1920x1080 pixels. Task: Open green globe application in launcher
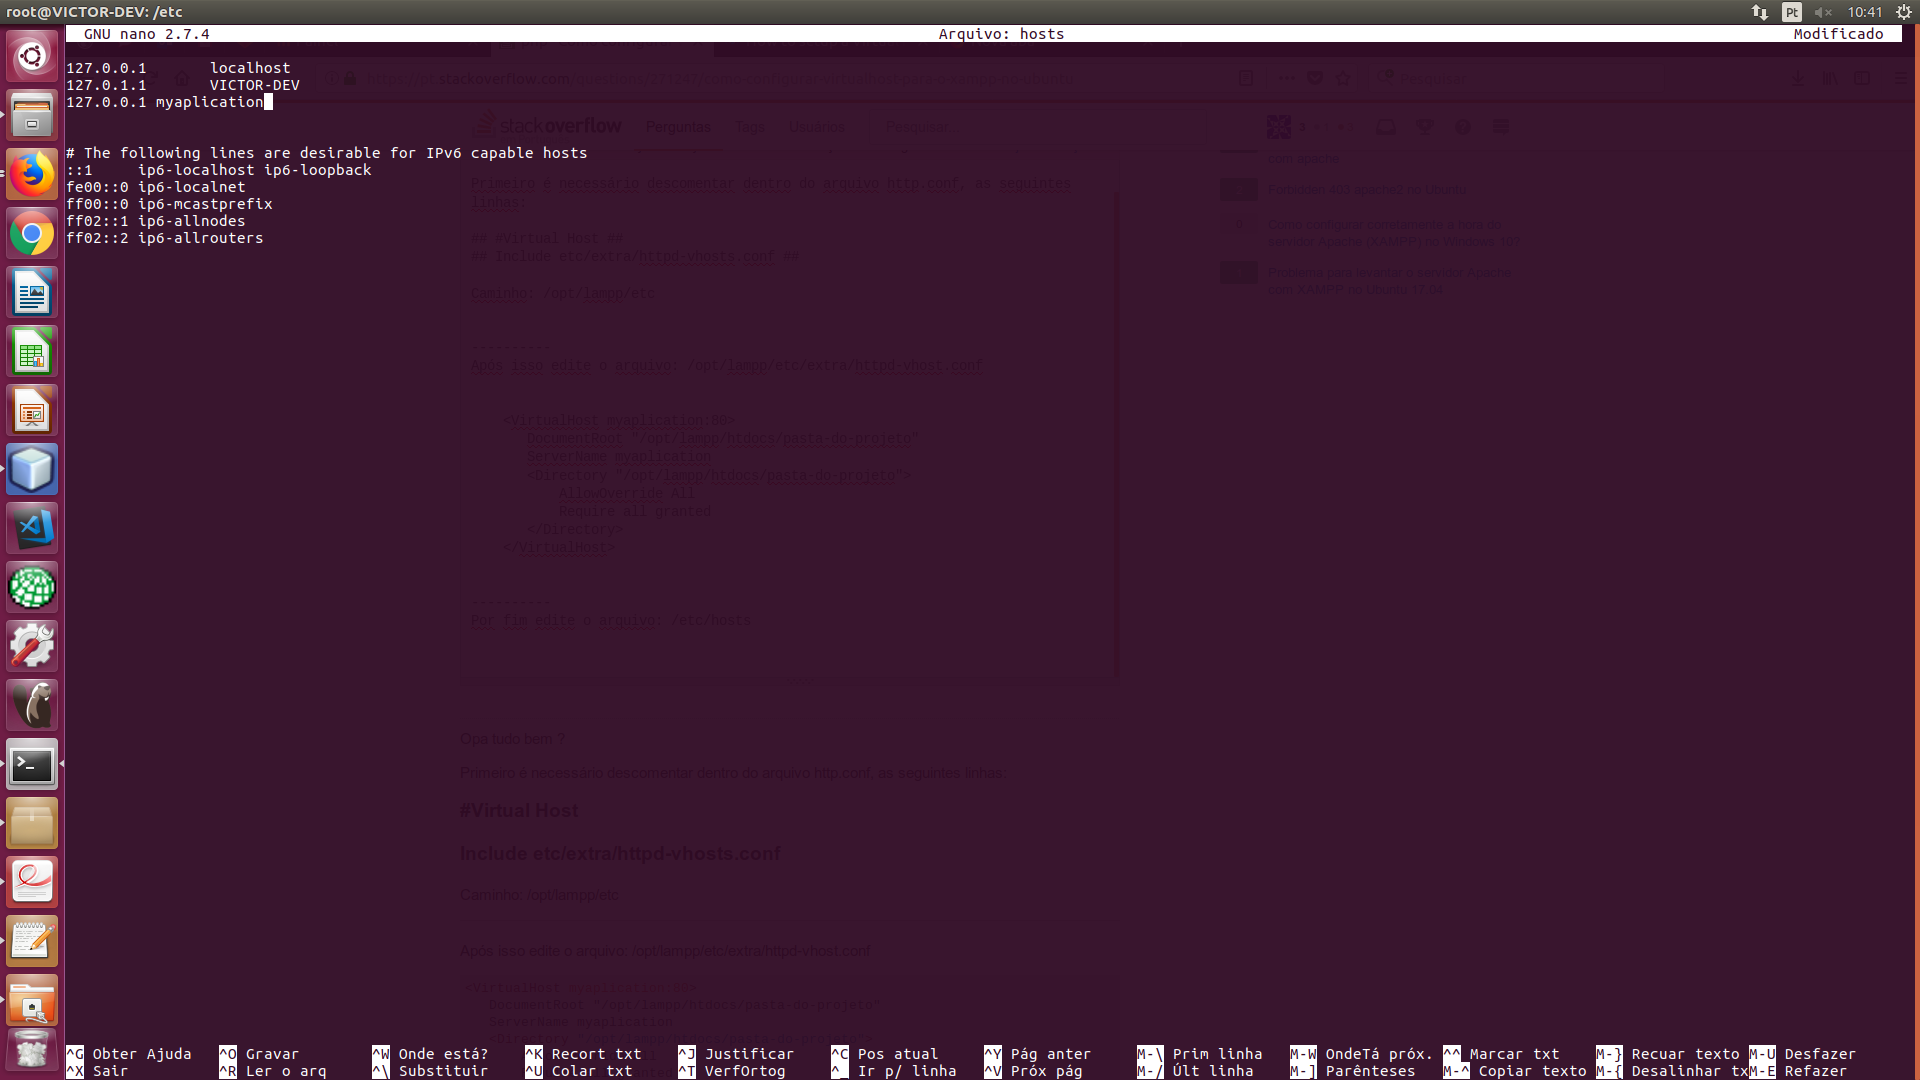(x=32, y=587)
